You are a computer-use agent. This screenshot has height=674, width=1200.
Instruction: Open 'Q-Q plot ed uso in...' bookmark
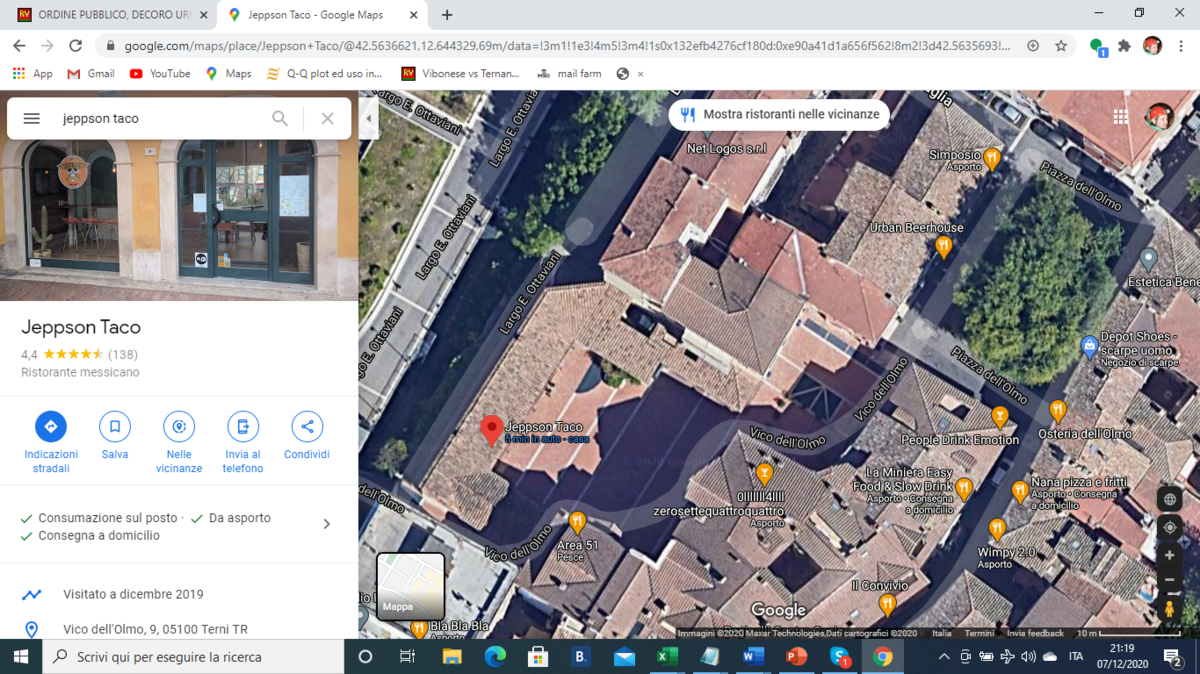pos(325,74)
